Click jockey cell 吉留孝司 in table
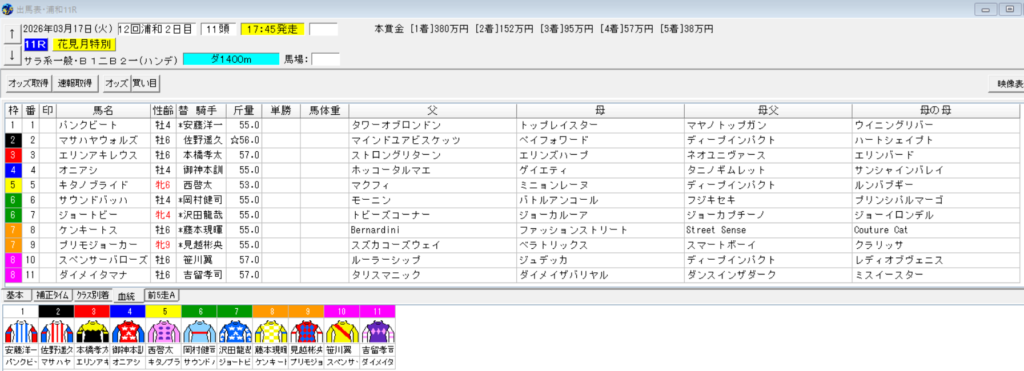Viewport: 1024px width, 371px height. tap(201, 275)
